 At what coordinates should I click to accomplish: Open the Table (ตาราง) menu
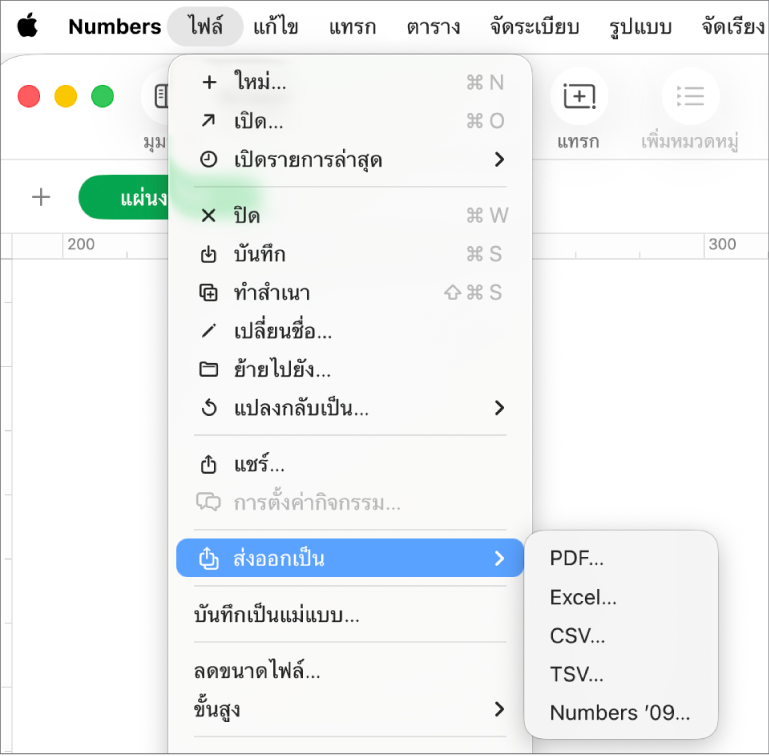(433, 26)
